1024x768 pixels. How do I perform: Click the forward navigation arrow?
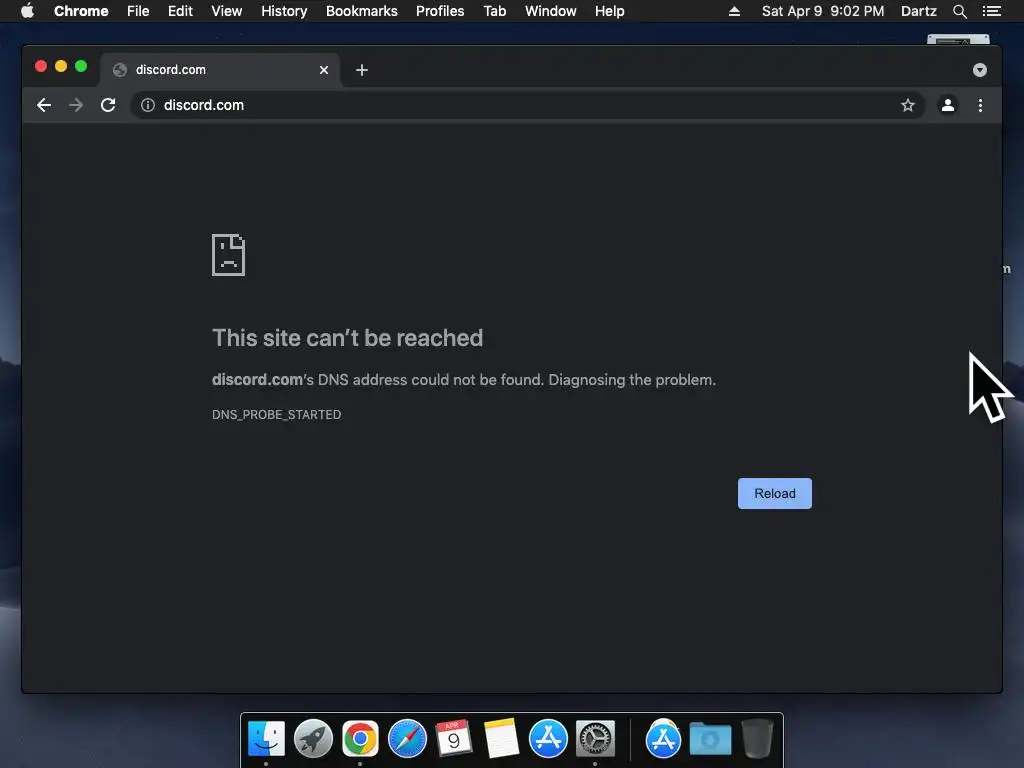point(76,105)
